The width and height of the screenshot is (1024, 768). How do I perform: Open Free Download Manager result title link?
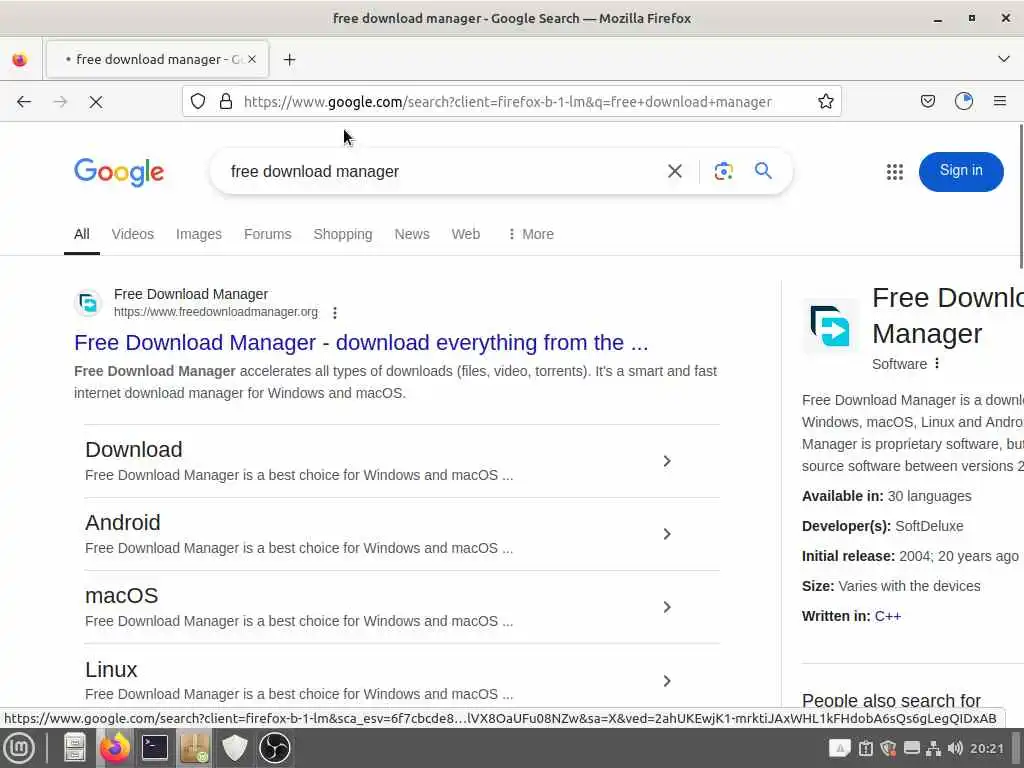click(361, 342)
